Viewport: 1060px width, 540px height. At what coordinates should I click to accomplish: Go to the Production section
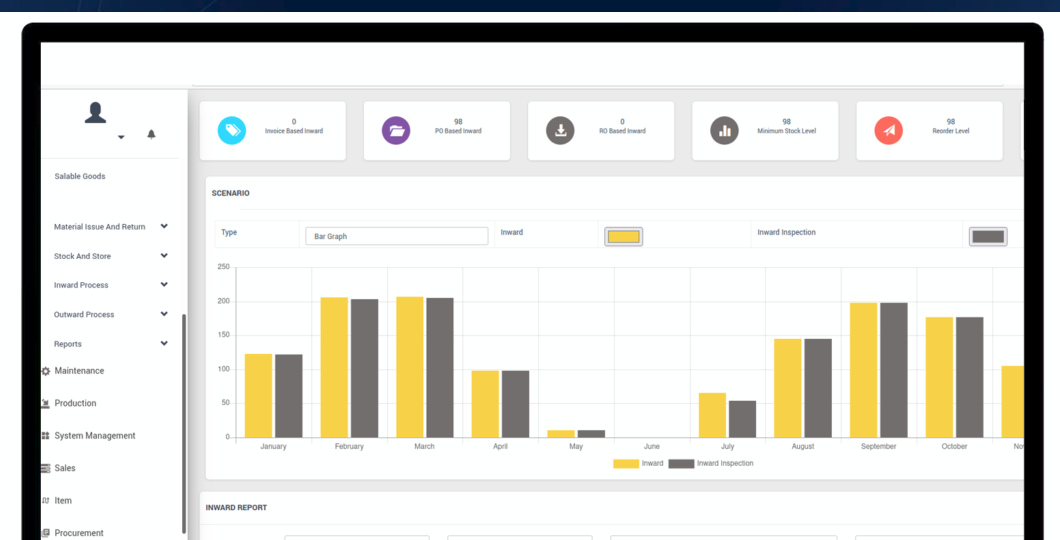click(75, 403)
